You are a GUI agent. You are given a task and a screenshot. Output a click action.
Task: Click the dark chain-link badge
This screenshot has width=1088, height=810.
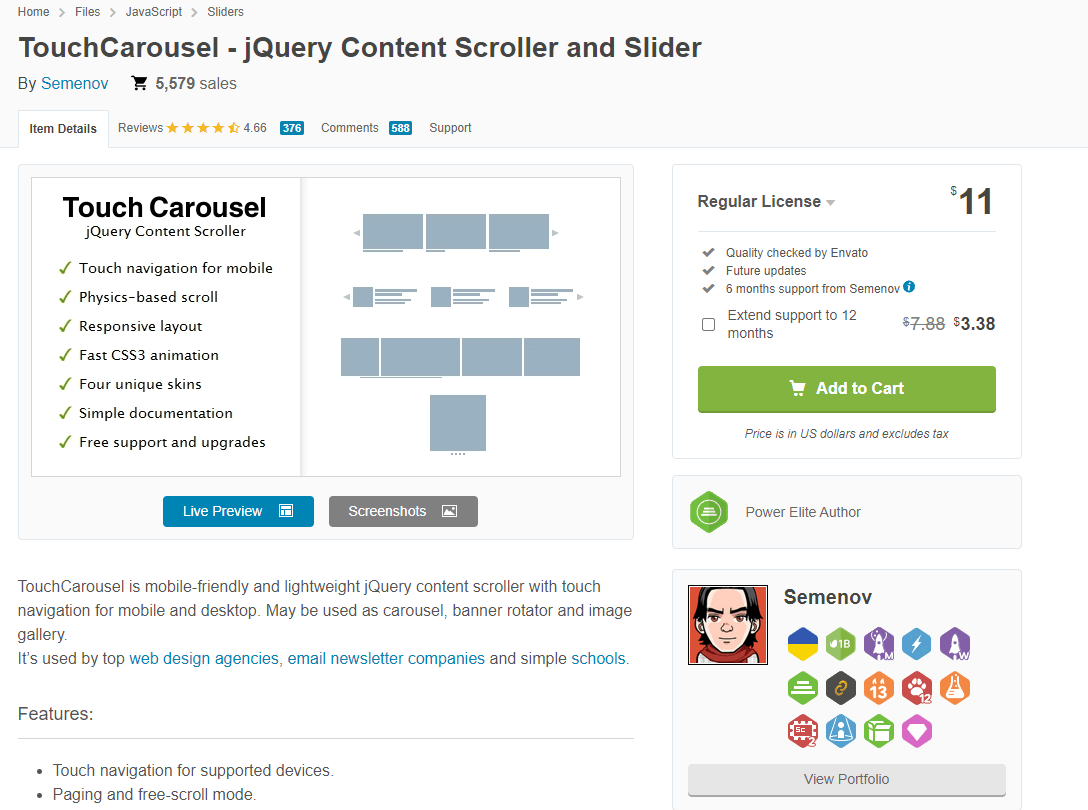[x=841, y=688]
